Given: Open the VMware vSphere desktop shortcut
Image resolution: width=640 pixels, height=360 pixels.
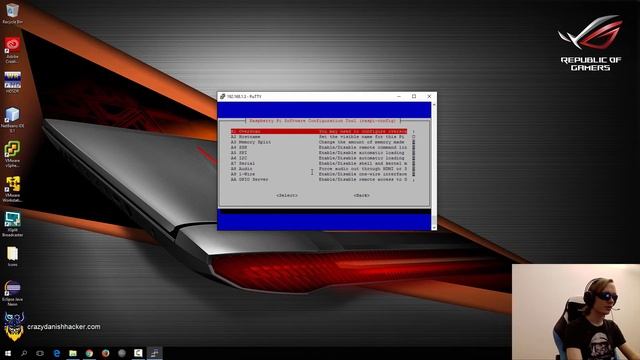Looking at the screenshot, I should [x=12, y=154].
